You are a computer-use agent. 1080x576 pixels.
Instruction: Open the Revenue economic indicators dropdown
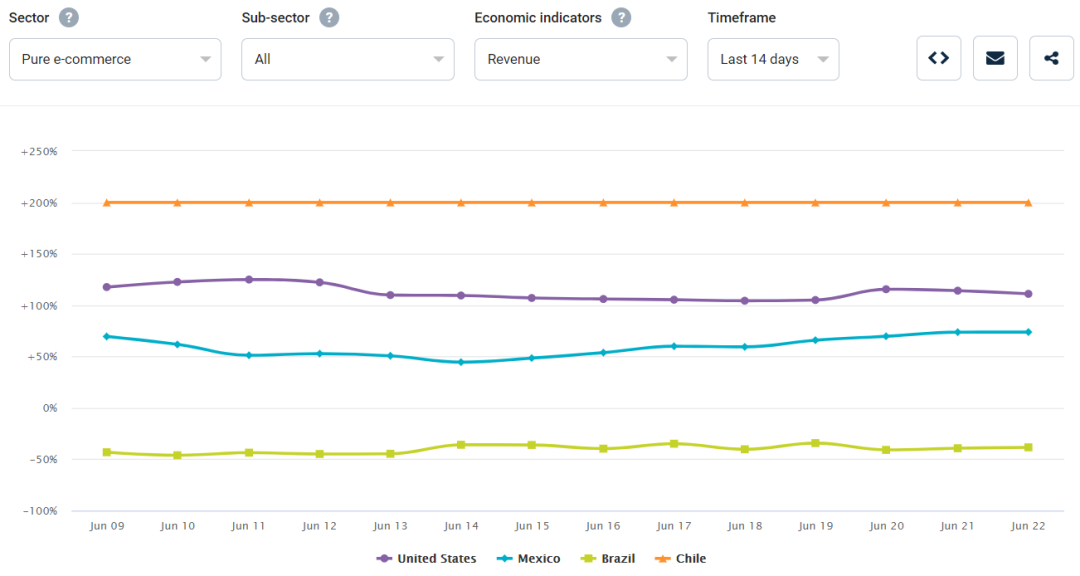pos(580,59)
